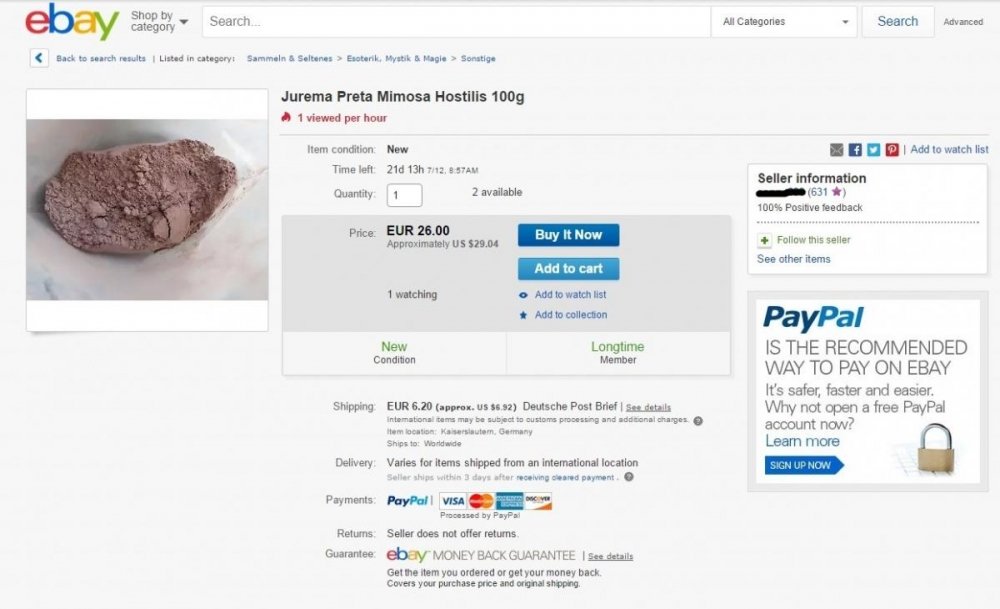The image size is (1000, 609).
Task: Open Esoterik, Mystik & Magie breadcrumb
Action: point(396,58)
